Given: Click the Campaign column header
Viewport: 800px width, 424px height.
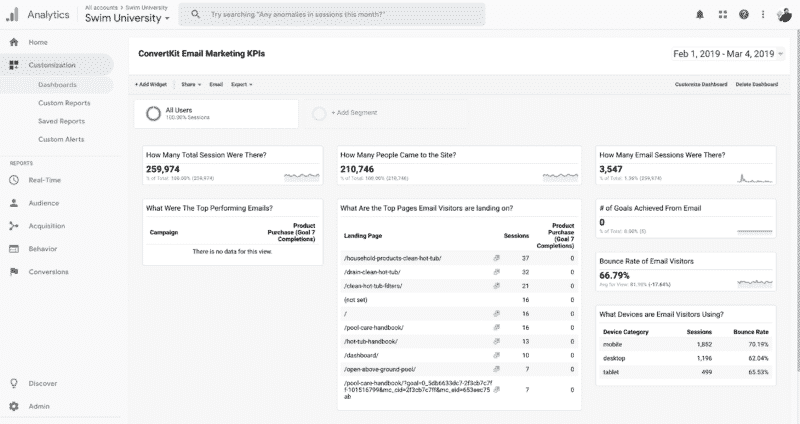Looking at the screenshot, I should (164, 232).
